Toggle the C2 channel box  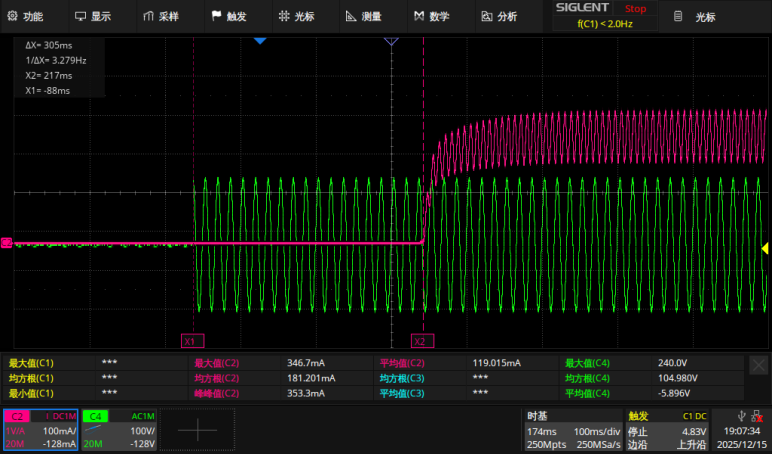[41, 429]
